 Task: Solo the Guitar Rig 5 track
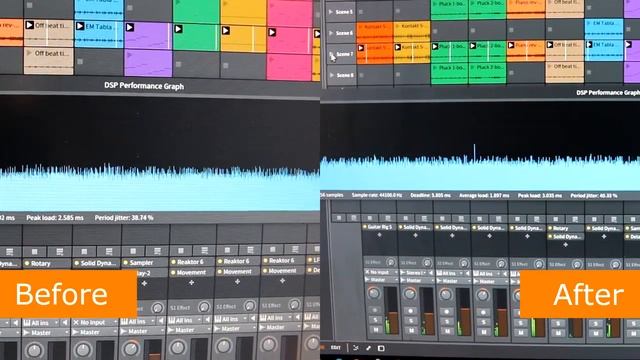pos(376,320)
